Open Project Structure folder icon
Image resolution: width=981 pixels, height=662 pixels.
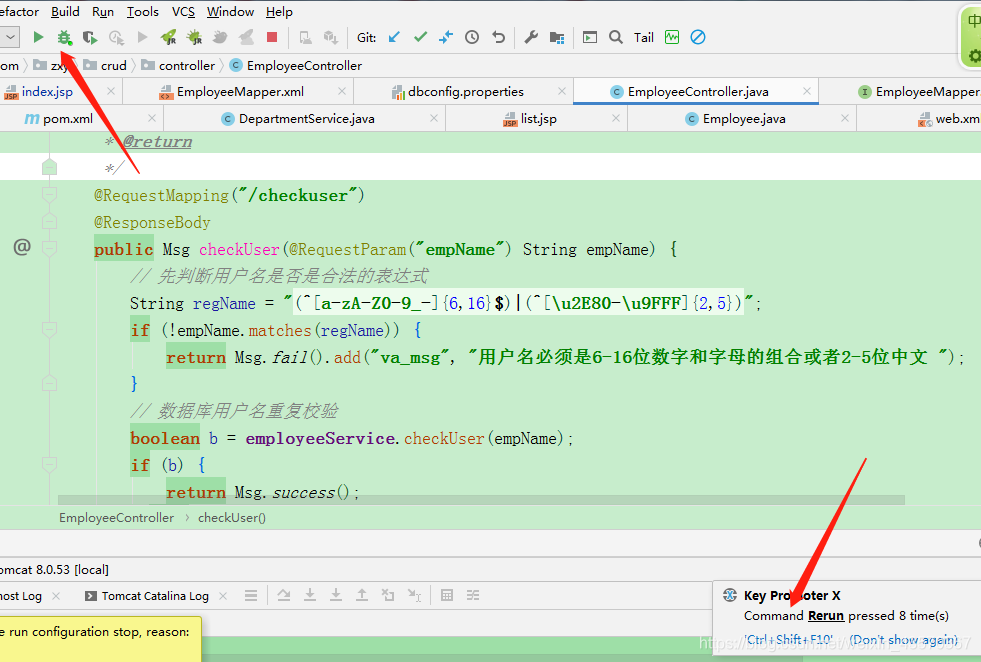click(x=557, y=38)
